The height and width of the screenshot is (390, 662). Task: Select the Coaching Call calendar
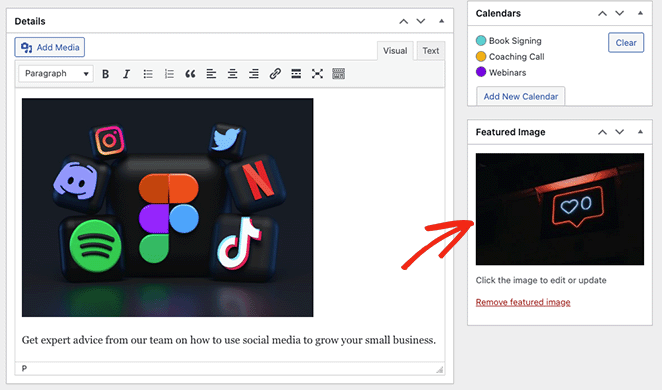pyautogui.click(x=510, y=57)
